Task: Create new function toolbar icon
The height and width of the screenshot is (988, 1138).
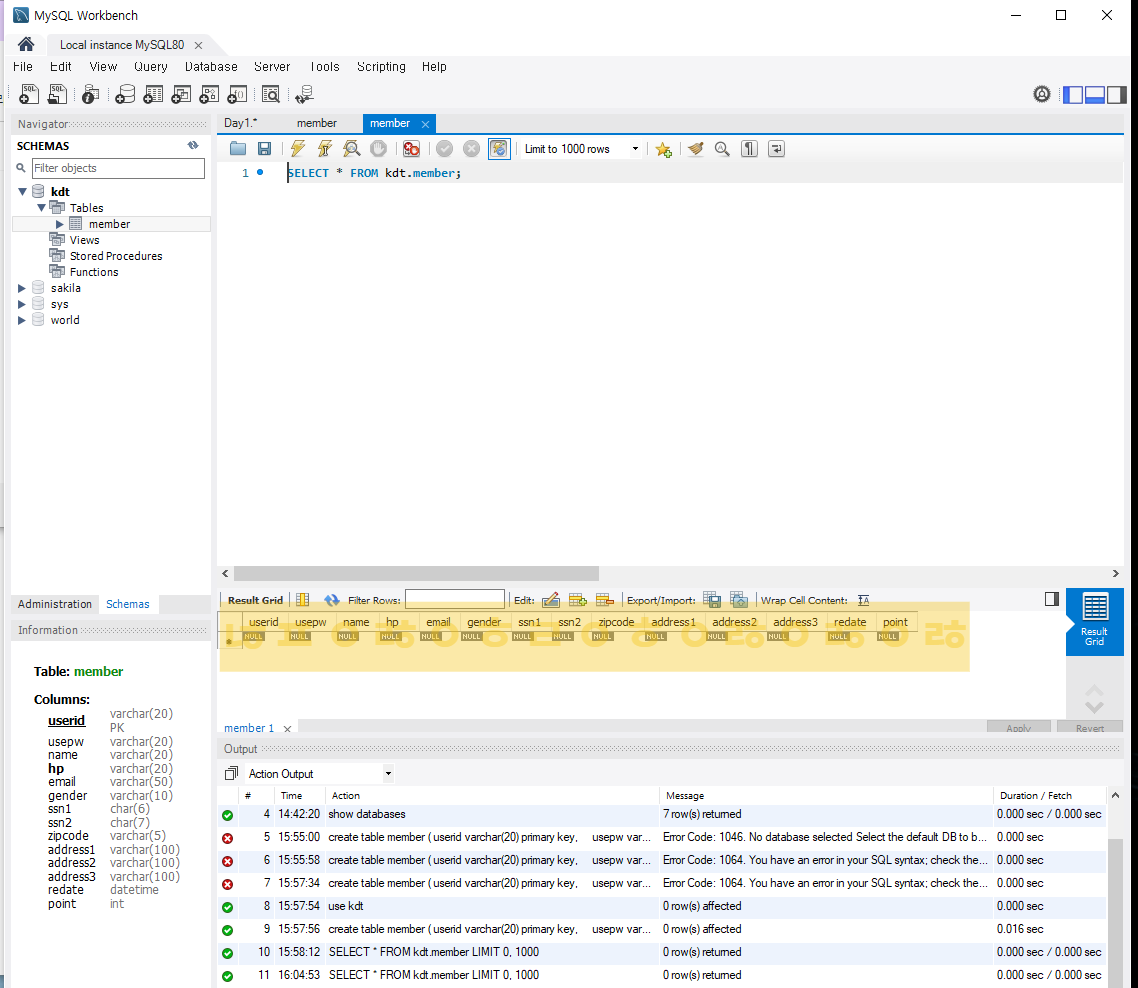Action: coord(237,94)
